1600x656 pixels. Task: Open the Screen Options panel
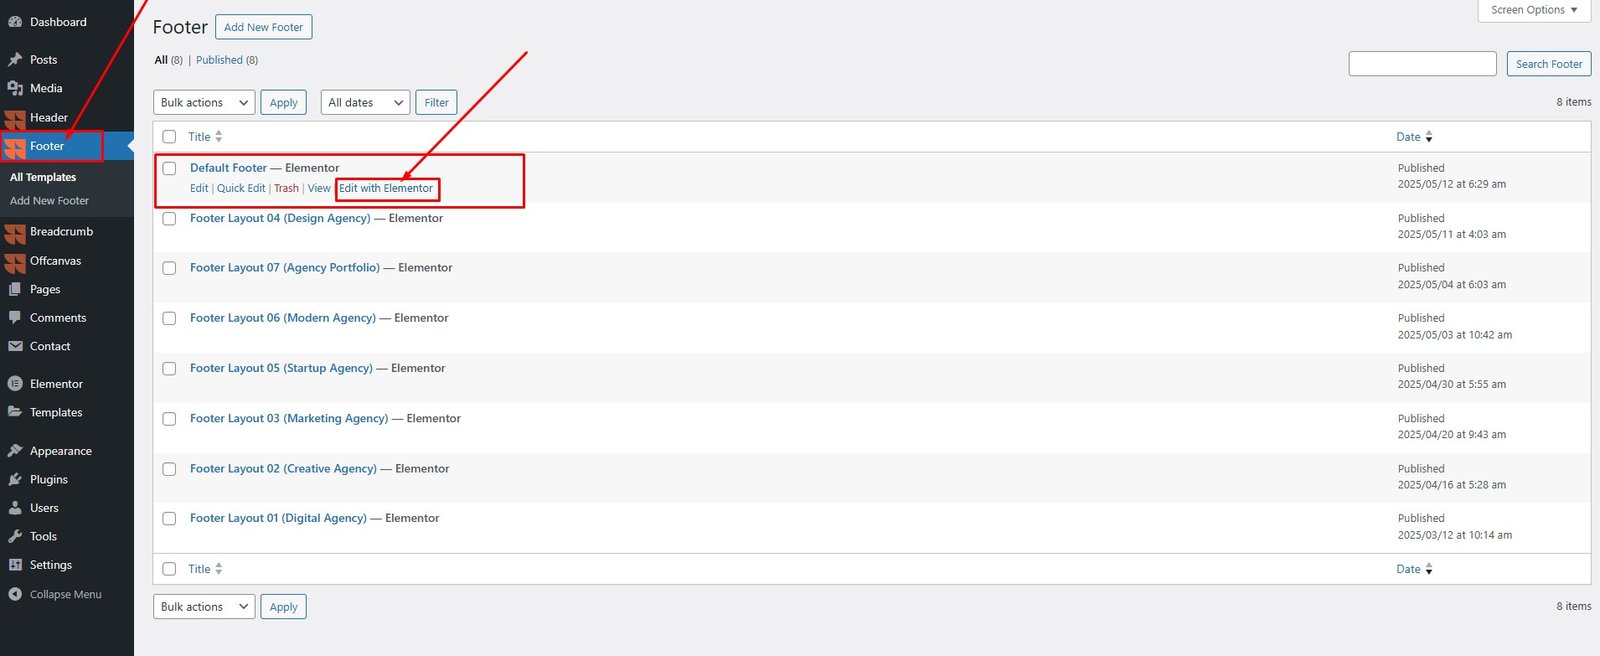1534,10
